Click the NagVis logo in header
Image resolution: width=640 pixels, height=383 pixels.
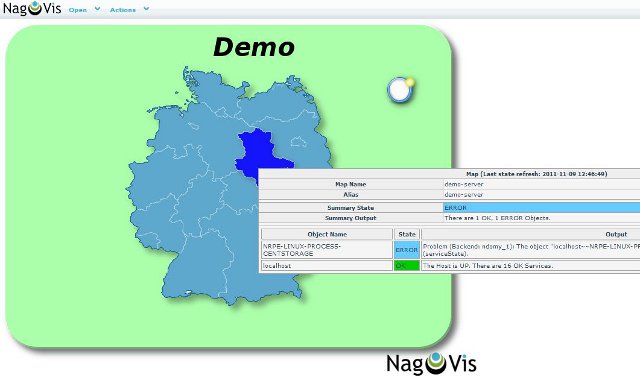(32, 8)
